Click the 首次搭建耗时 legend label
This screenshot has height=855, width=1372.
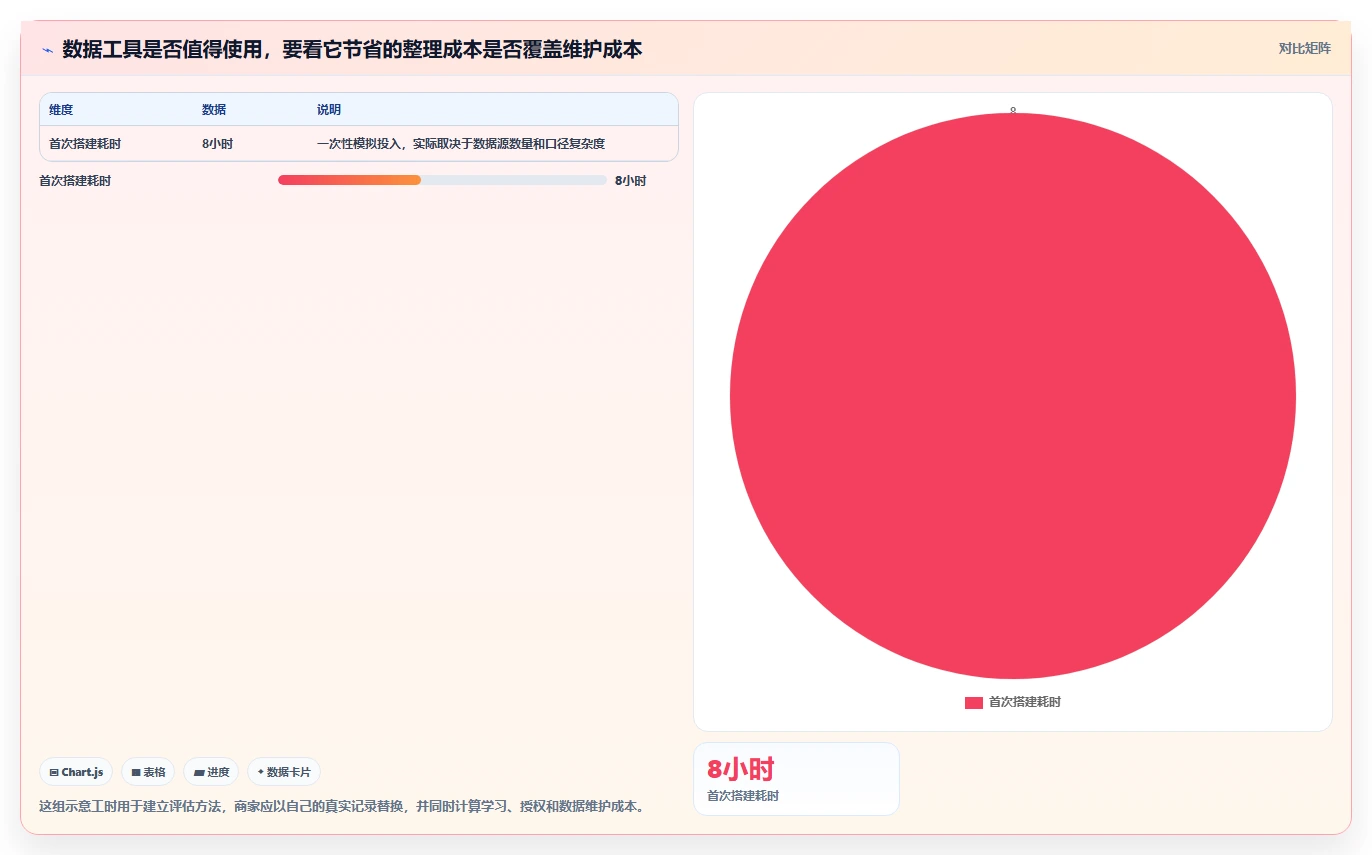pos(1025,702)
